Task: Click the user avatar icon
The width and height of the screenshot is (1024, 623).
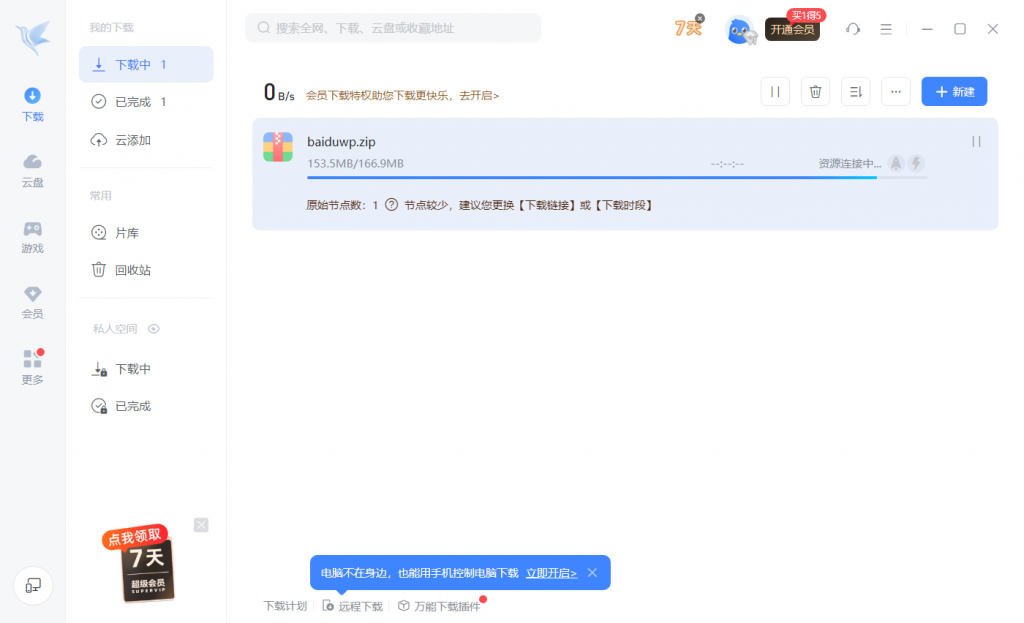Action: [741, 30]
